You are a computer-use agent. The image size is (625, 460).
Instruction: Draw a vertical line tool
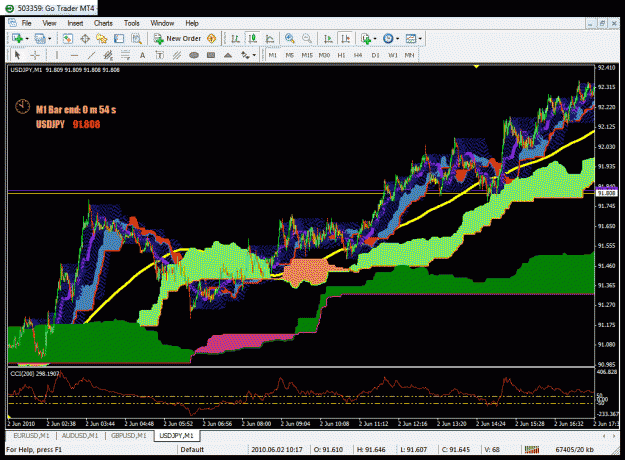(57, 55)
